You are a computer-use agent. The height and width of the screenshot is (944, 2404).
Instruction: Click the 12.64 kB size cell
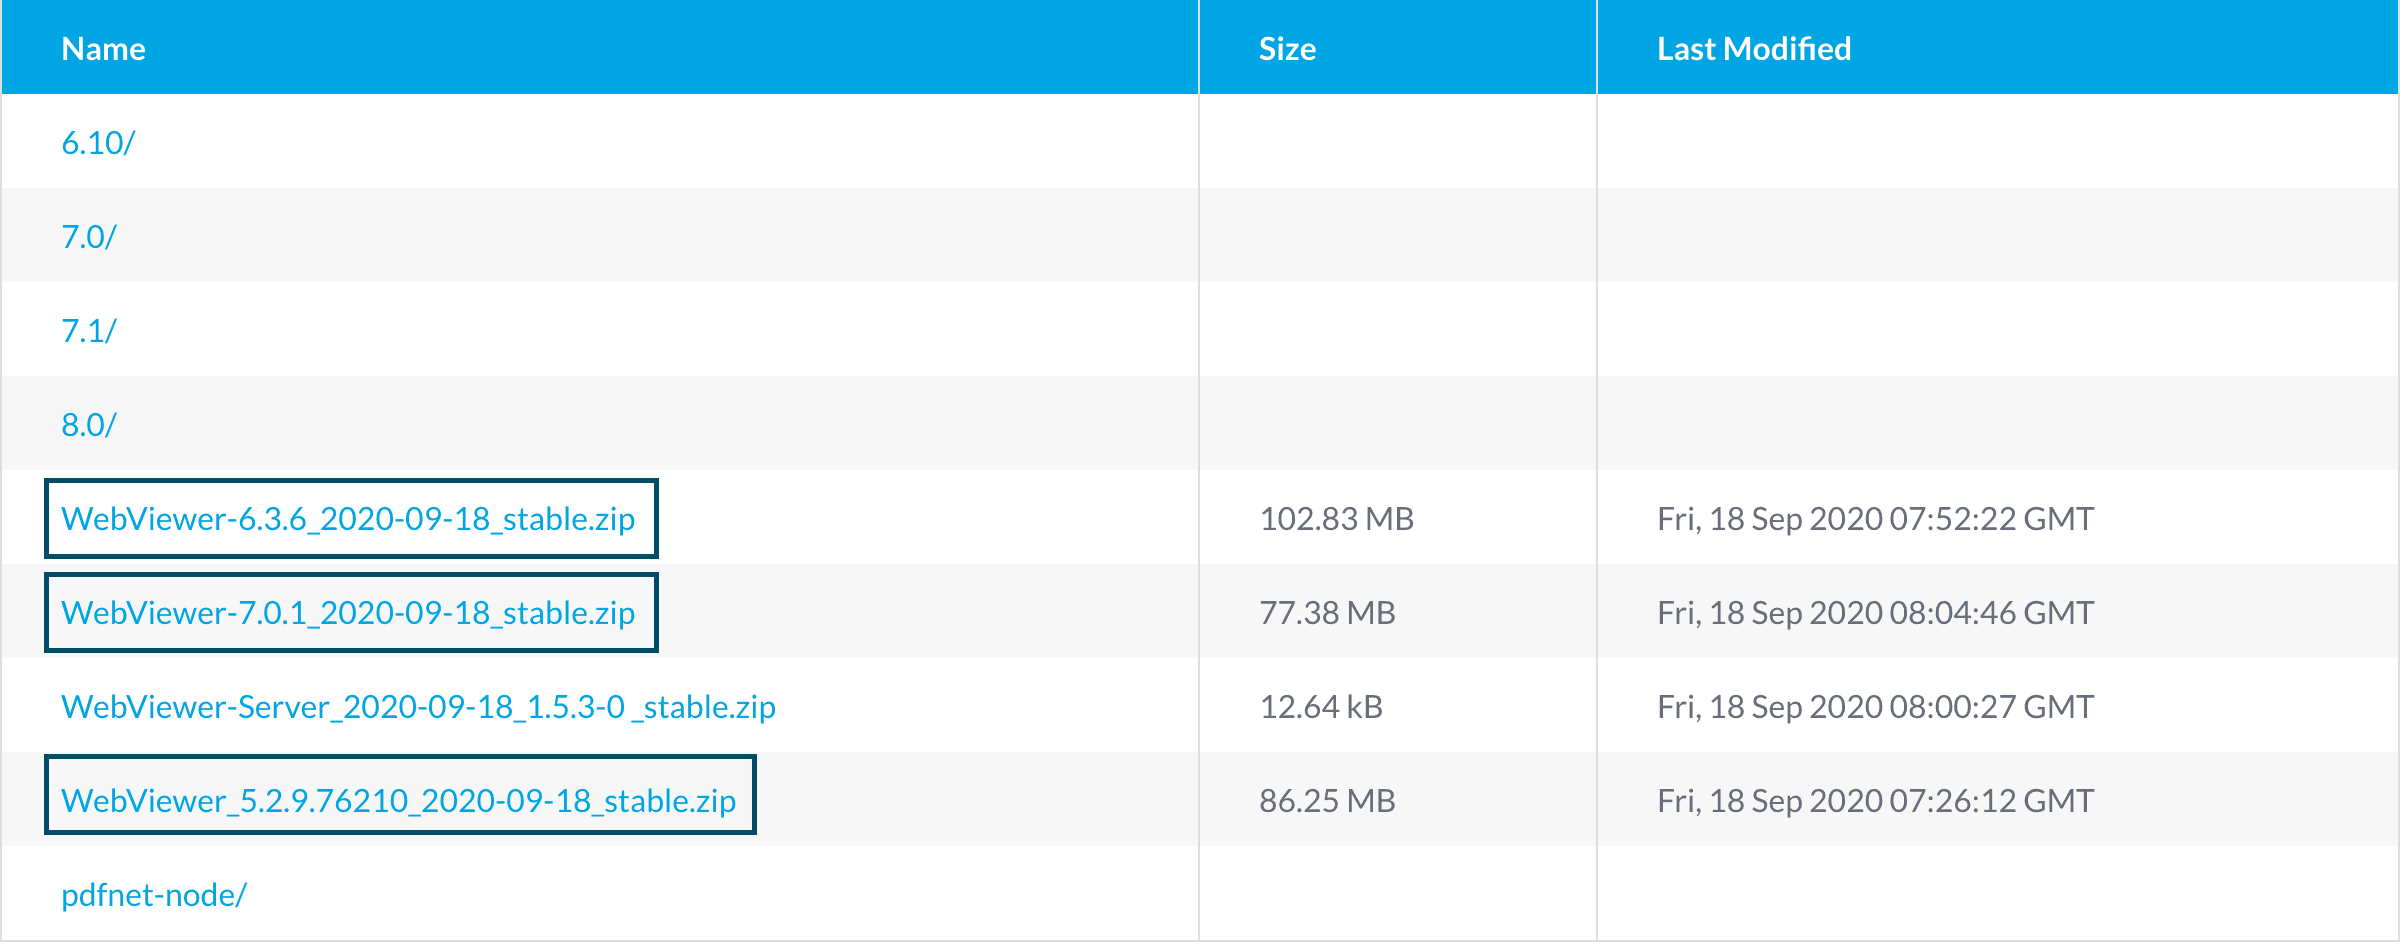pyautogui.click(x=1321, y=707)
